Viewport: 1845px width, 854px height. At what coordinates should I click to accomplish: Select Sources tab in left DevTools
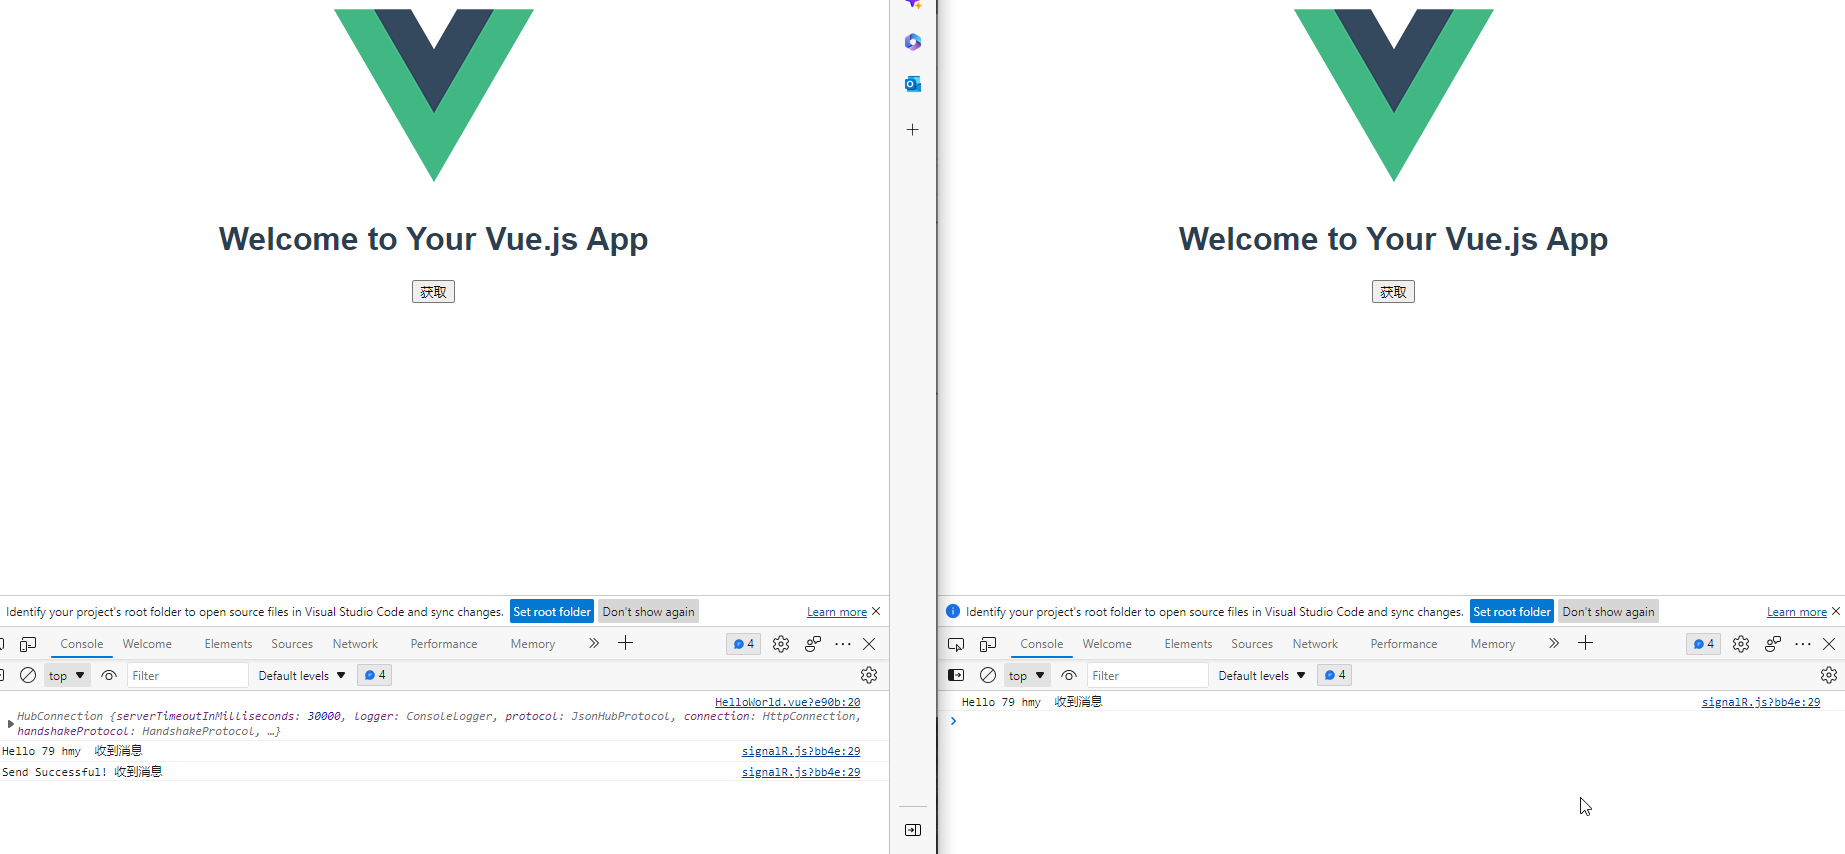coord(292,644)
